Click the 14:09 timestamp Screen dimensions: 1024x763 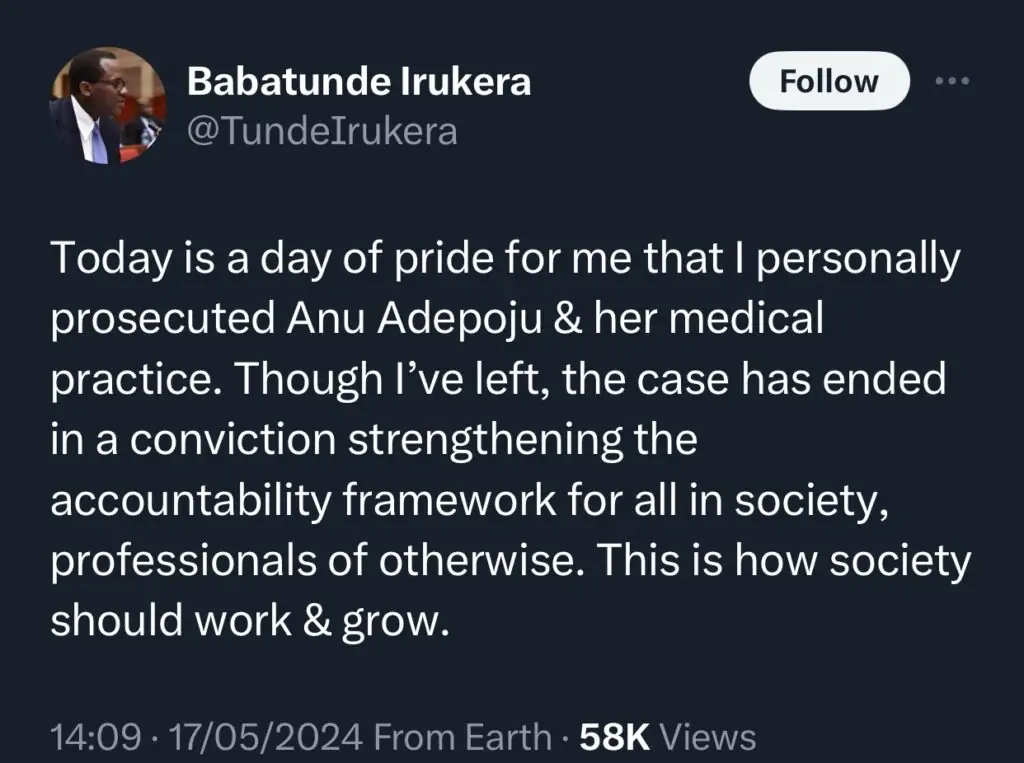95,738
